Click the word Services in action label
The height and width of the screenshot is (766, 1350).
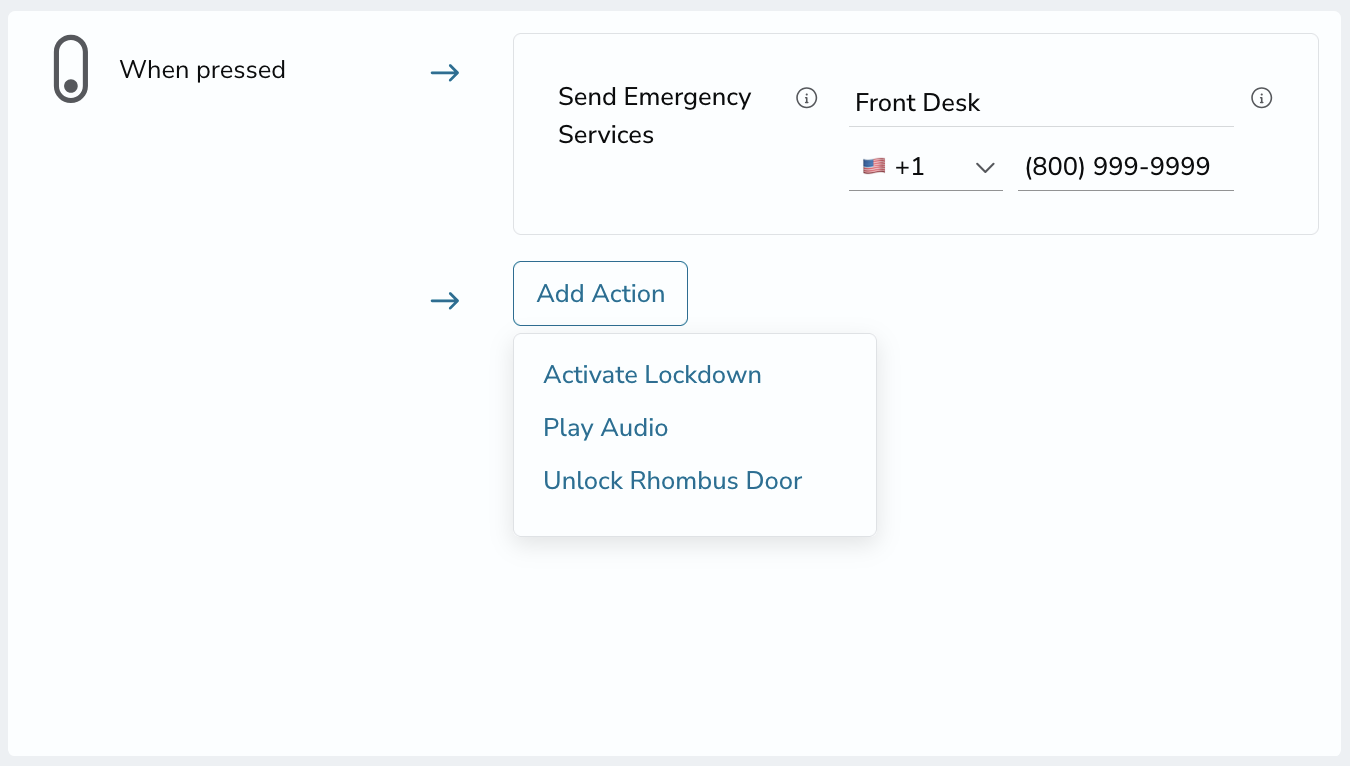click(x=606, y=135)
